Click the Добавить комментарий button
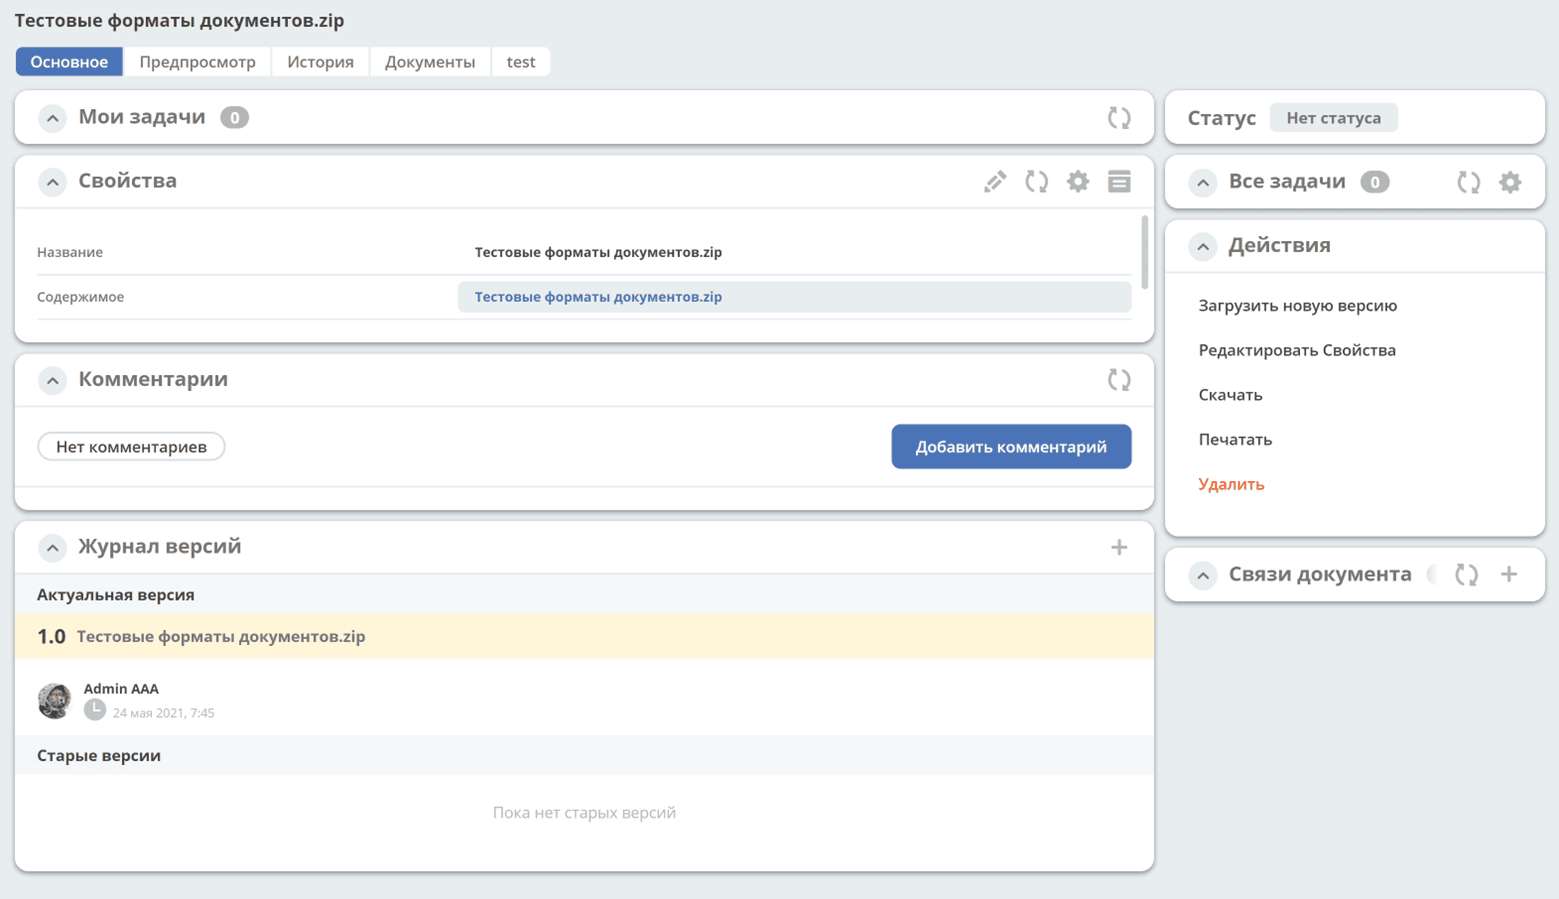 [x=1011, y=447]
